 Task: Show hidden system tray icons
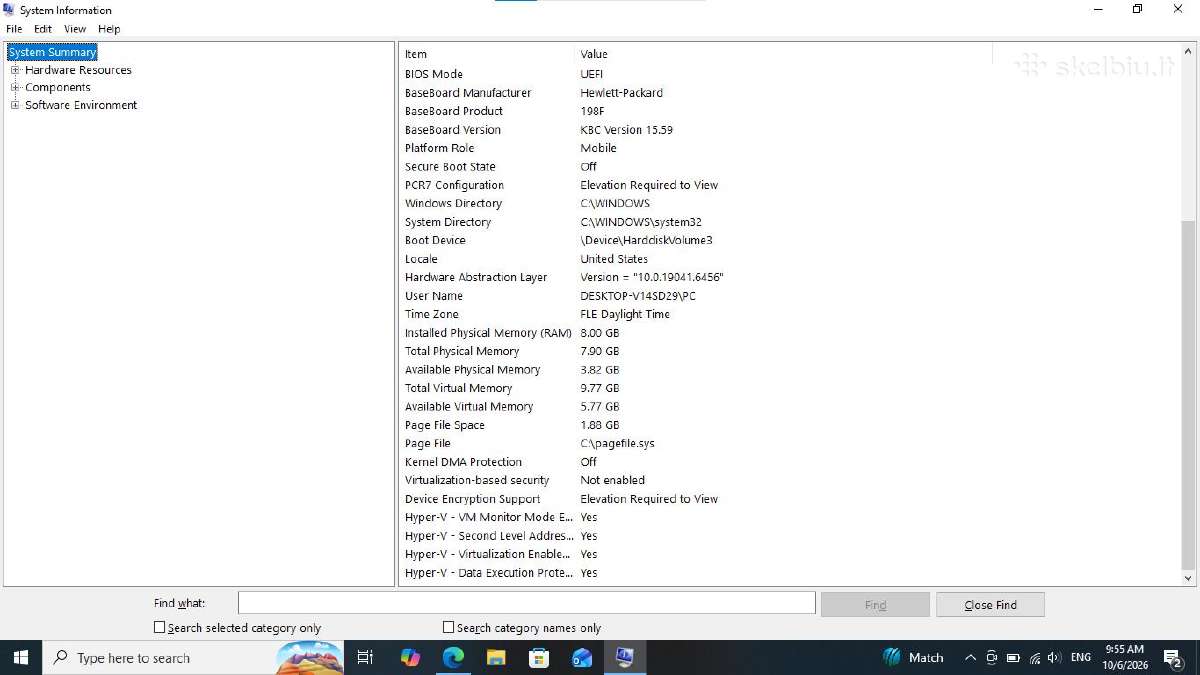(x=970, y=657)
